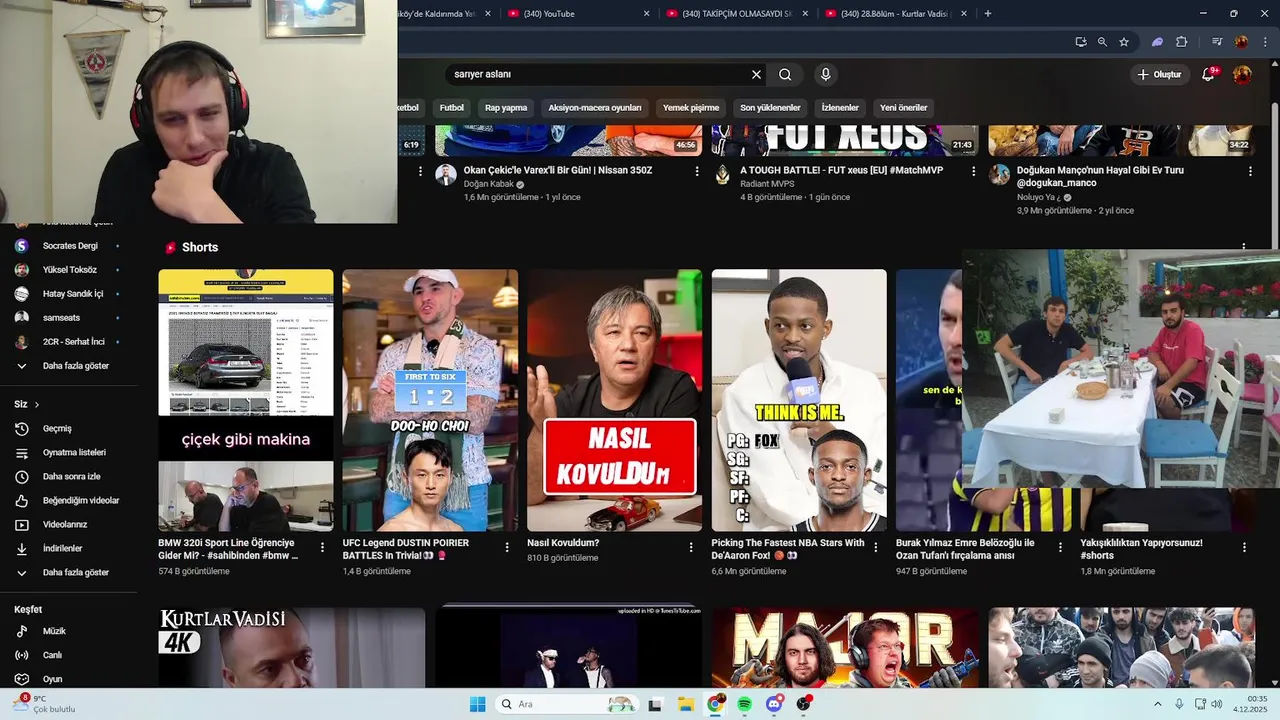Open the Radiant MVPS channel link
Screen dimensions: 1280x720
point(767,184)
